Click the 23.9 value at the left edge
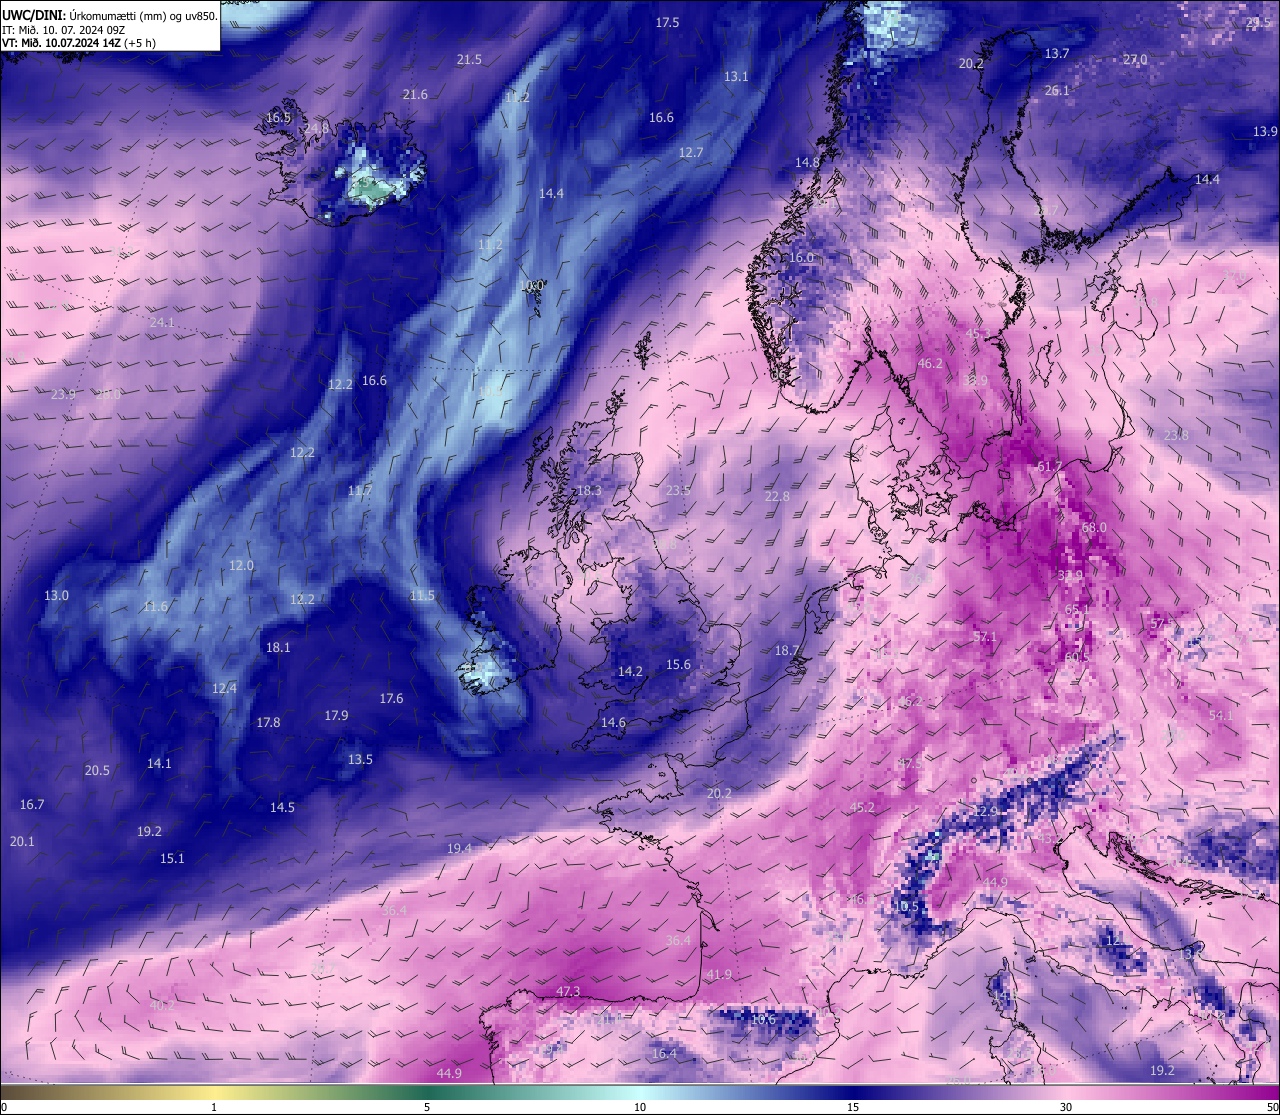This screenshot has height=1115, width=1280. (x=63, y=394)
